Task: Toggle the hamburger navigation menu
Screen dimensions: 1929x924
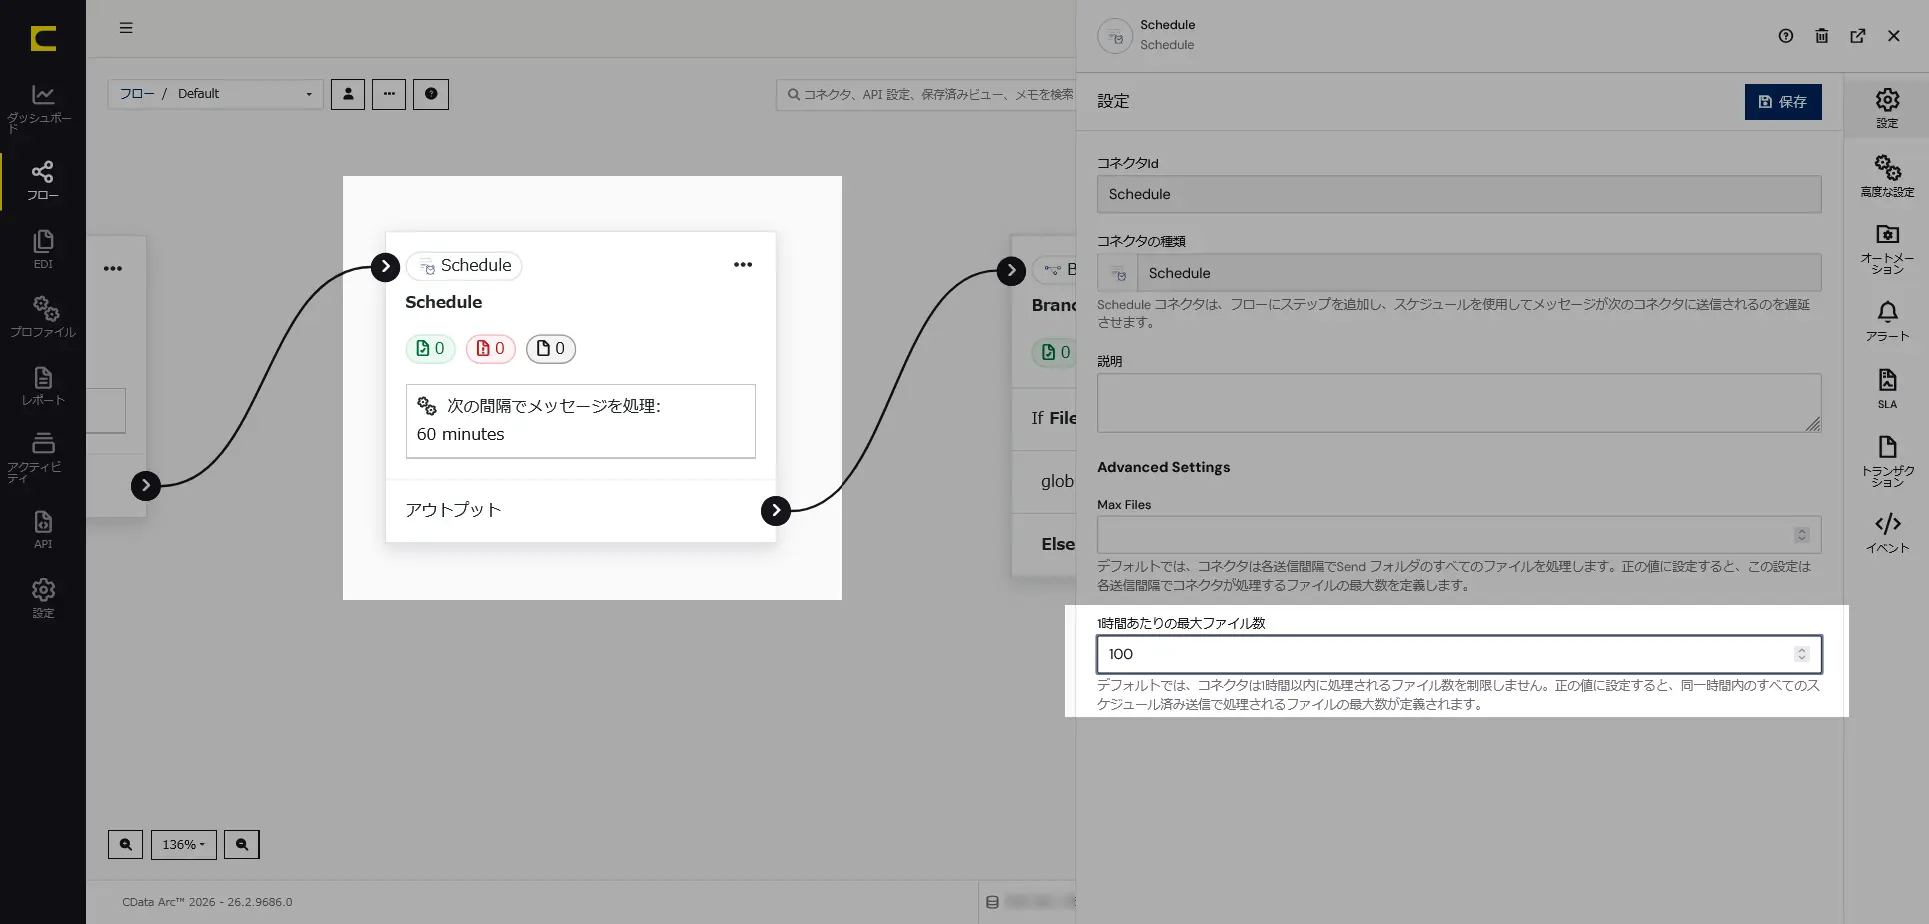Action: pyautogui.click(x=126, y=28)
